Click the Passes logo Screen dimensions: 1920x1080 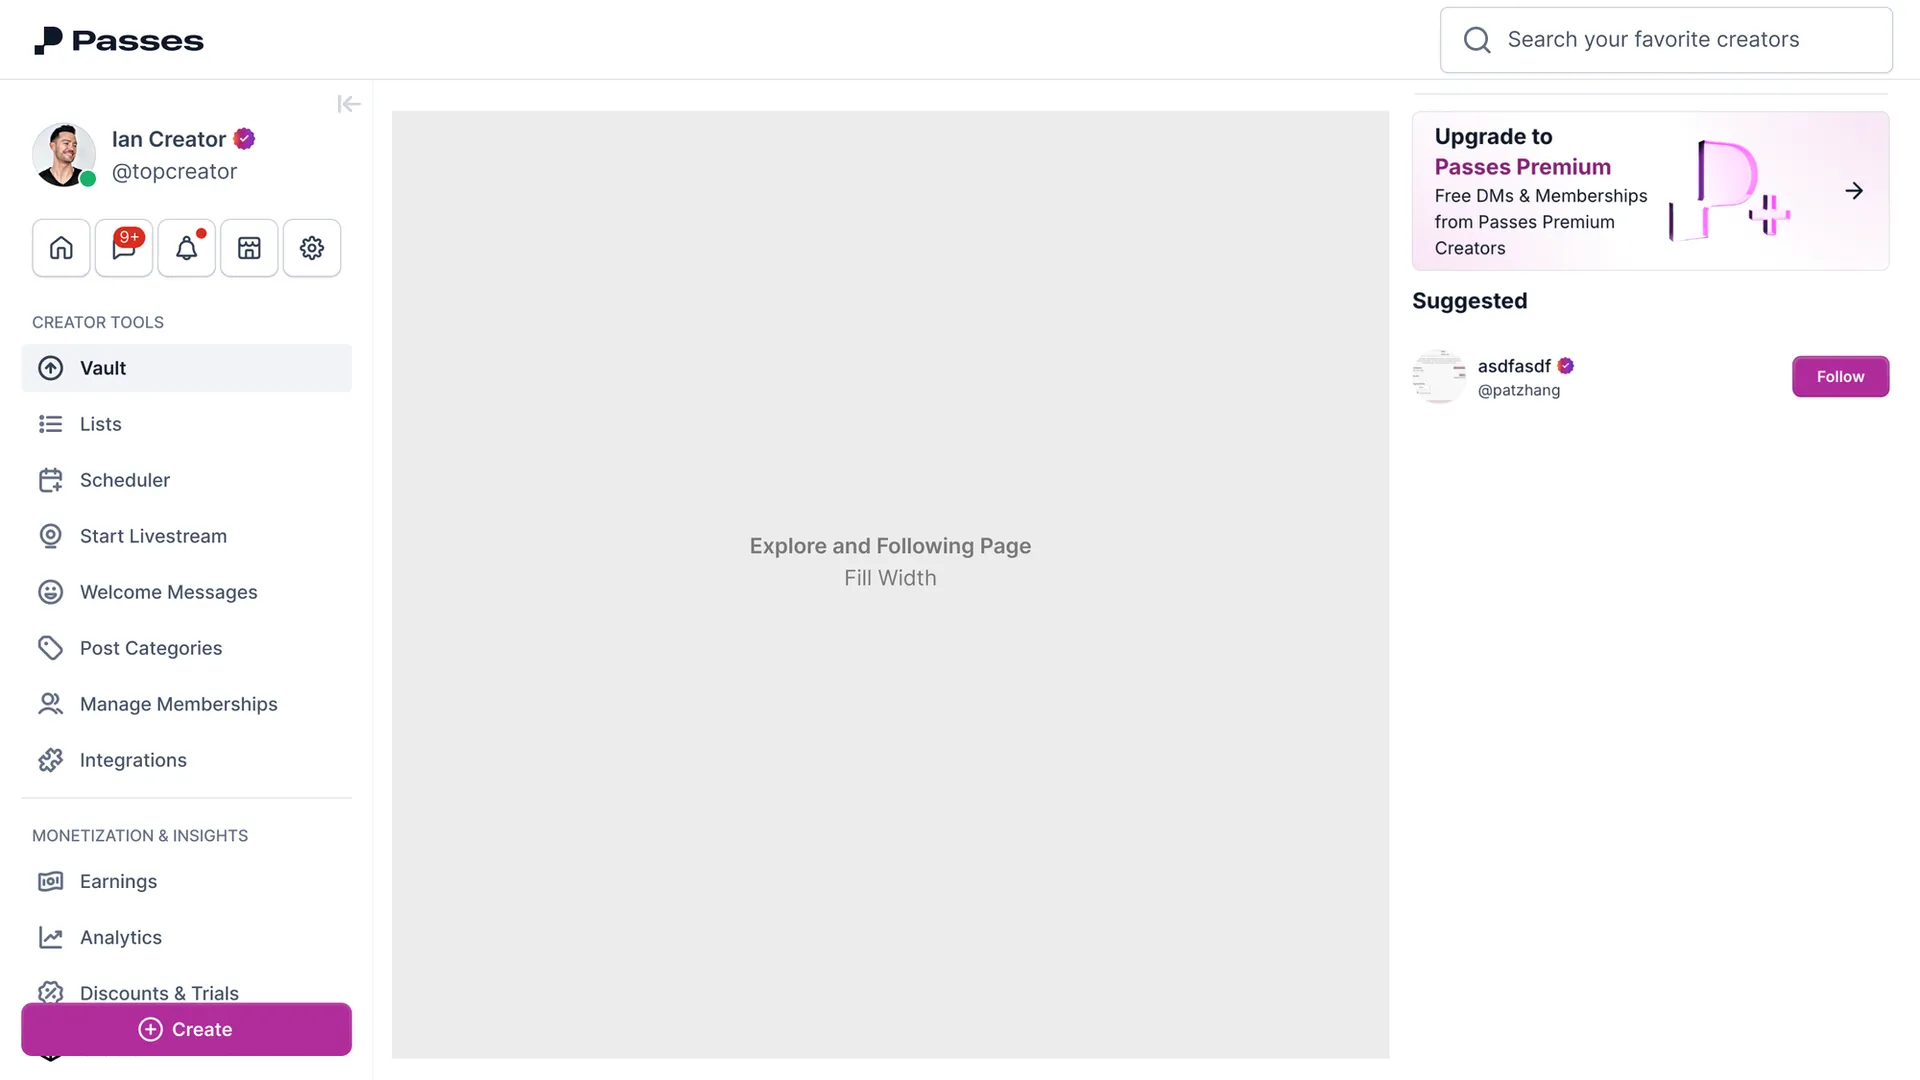click(x=119, y=40)
